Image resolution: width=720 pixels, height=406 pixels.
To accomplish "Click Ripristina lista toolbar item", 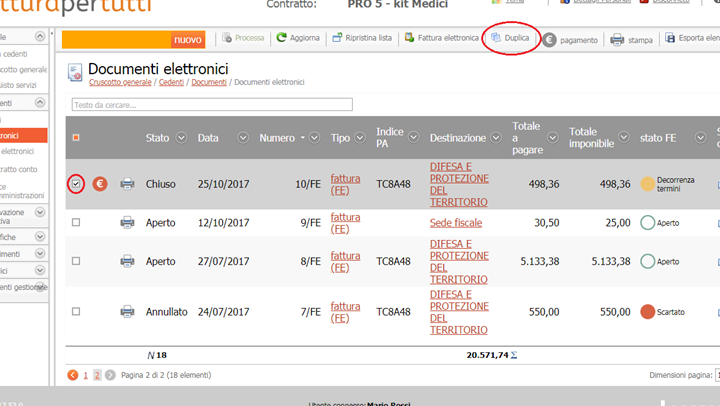I will 362,38.
